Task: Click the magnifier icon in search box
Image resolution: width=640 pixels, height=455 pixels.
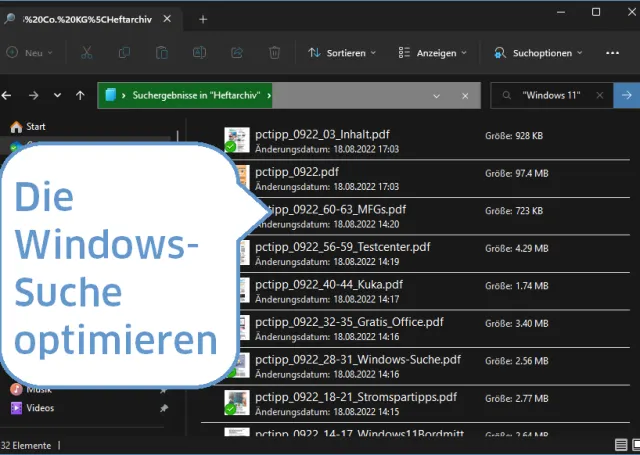Action: (x=507, y=95)
